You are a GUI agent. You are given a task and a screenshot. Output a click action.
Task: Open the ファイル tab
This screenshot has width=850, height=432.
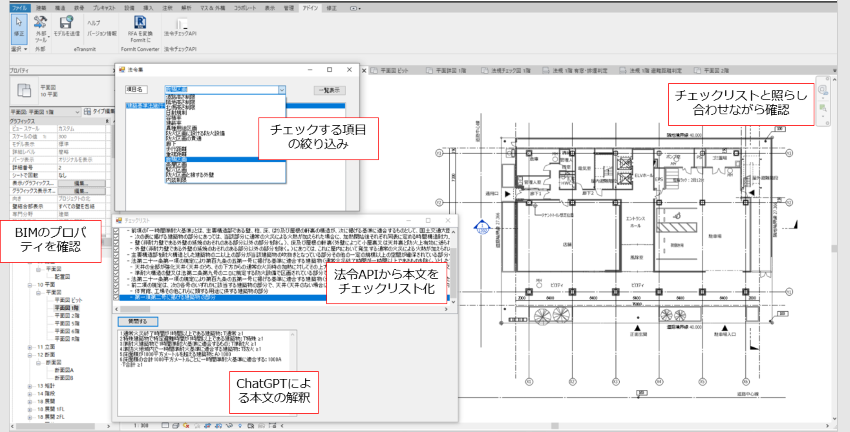(x=20, y=8)
